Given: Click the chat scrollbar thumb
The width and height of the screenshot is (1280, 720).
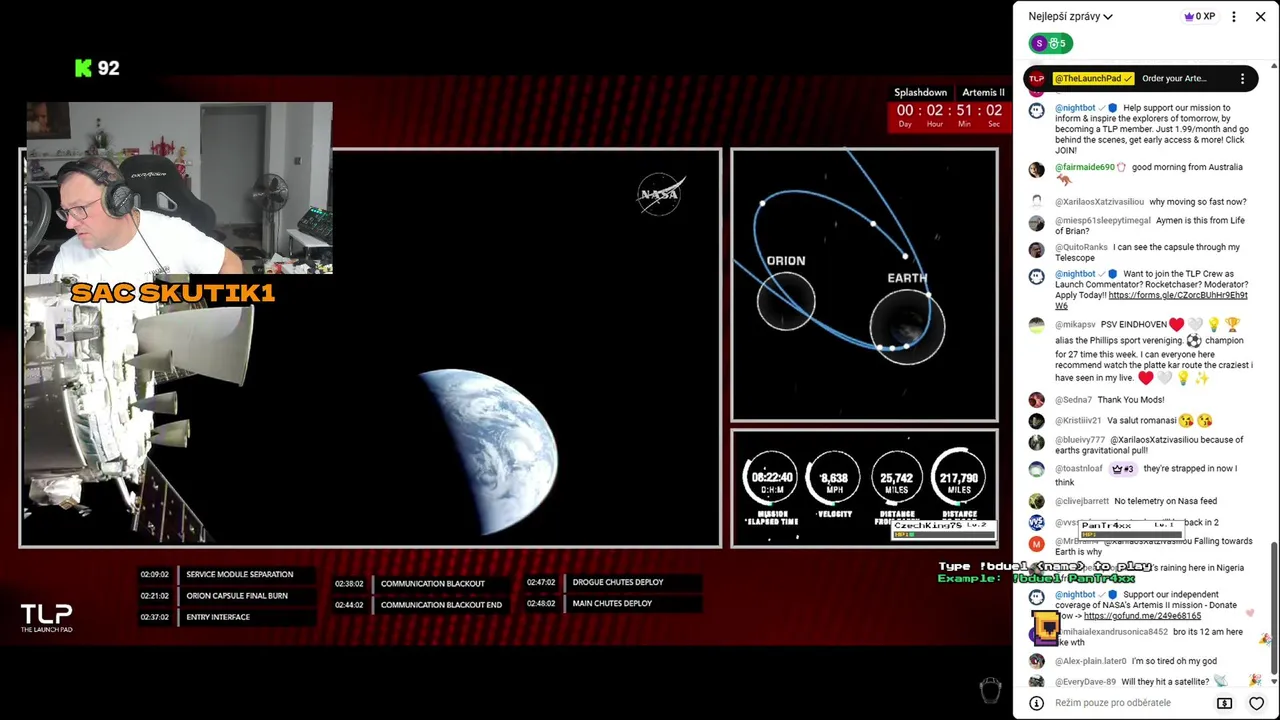Looking at the screenshot, I should 1273,610.
